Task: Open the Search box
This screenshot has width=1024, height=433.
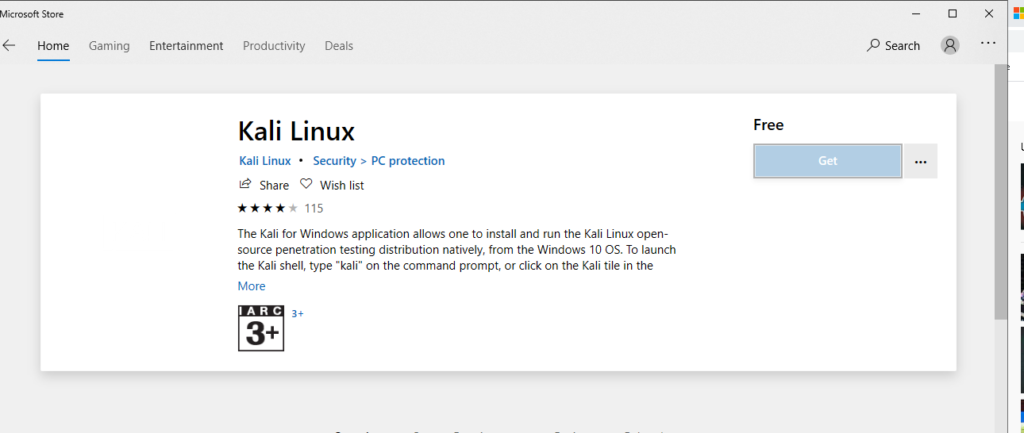Action: 893,46
